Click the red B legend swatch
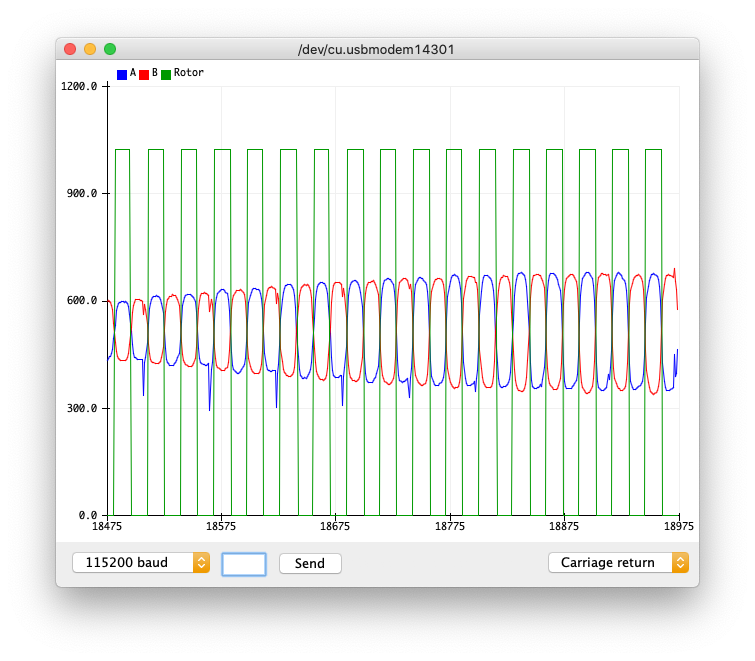The image size is (755, 661). [143, 74]
